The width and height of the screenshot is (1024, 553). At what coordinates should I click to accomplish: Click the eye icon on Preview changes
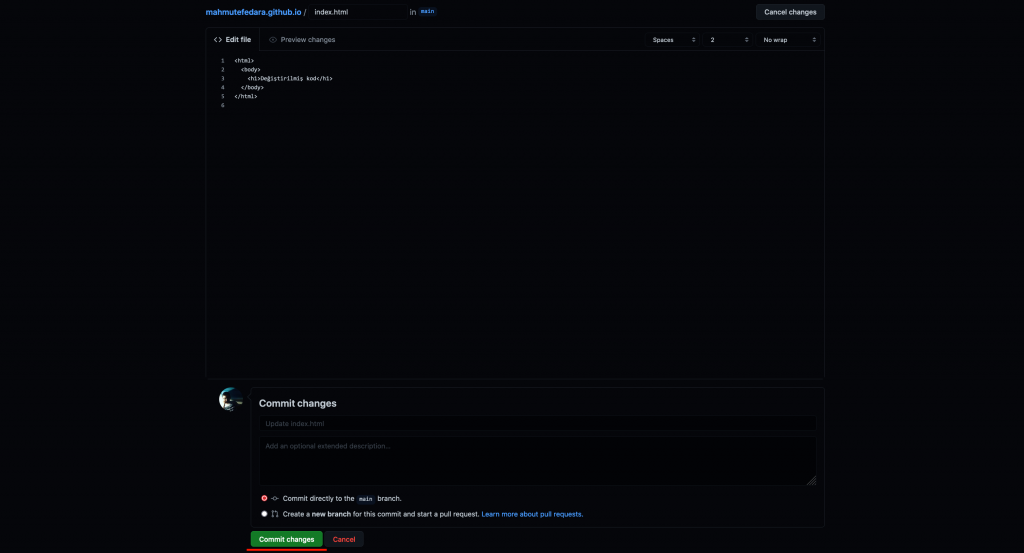click(273, 40)
